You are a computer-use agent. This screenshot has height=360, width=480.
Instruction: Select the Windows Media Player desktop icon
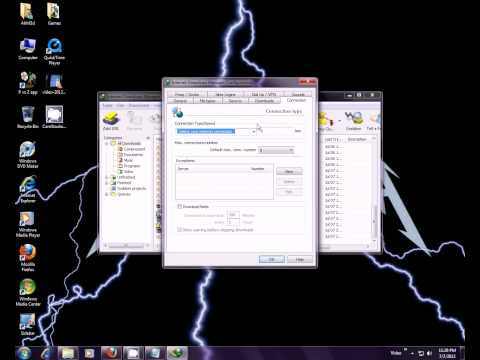[x=28, y=224]
